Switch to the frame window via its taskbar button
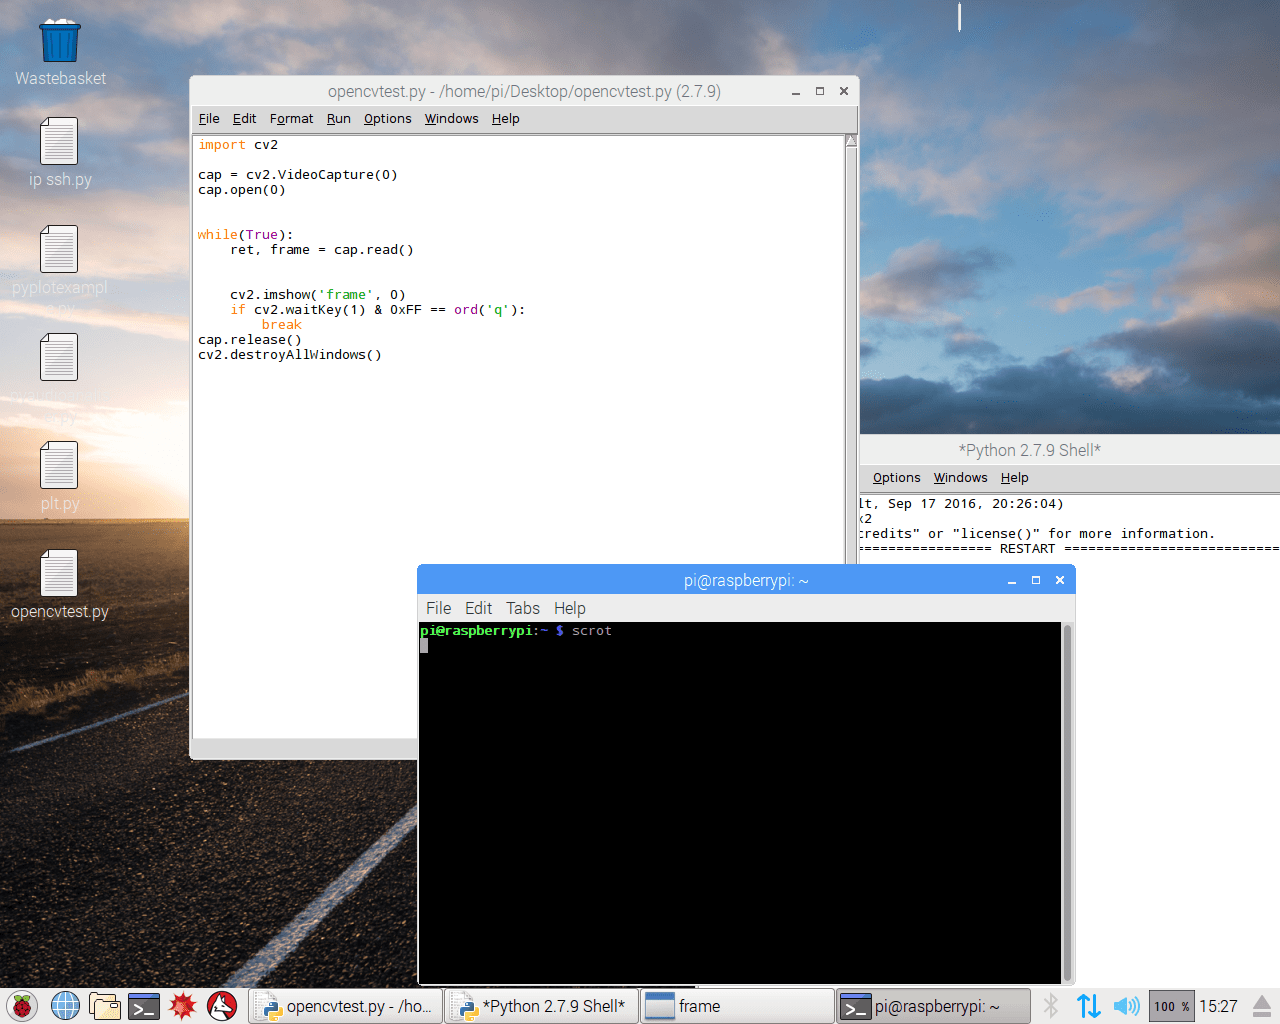This screenshot has width=1280, height=1024. tap(736, 1005)
